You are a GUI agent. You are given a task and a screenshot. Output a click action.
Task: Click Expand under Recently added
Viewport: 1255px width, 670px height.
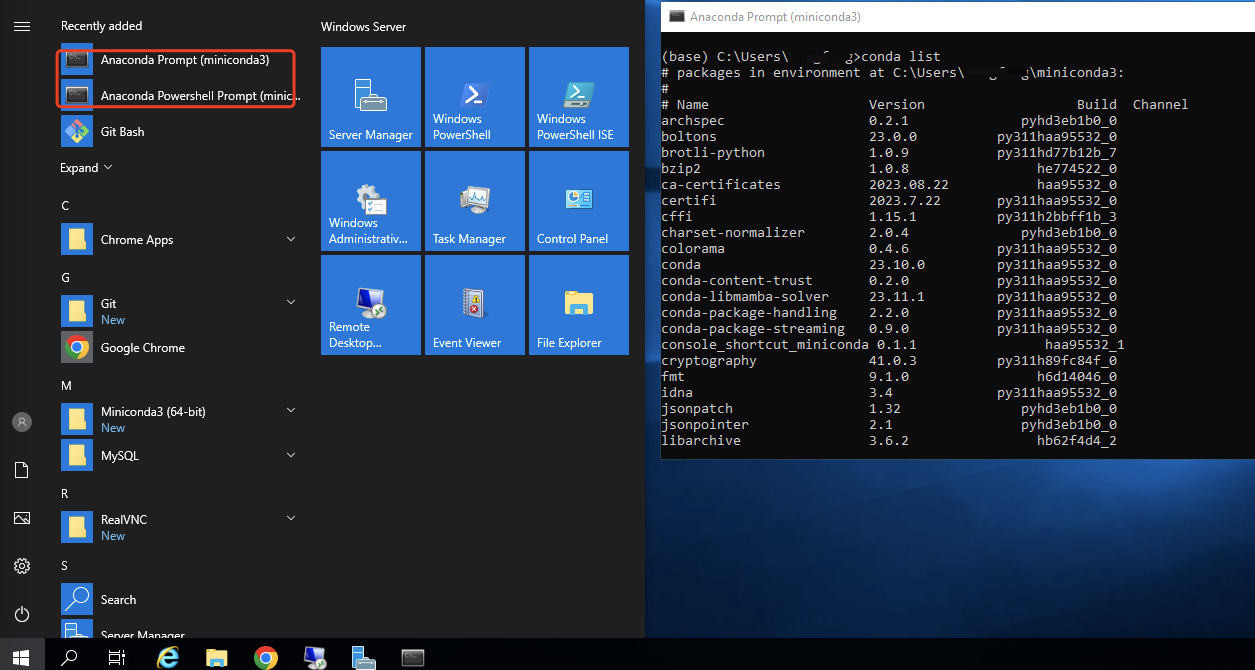(x=86, y=168)
